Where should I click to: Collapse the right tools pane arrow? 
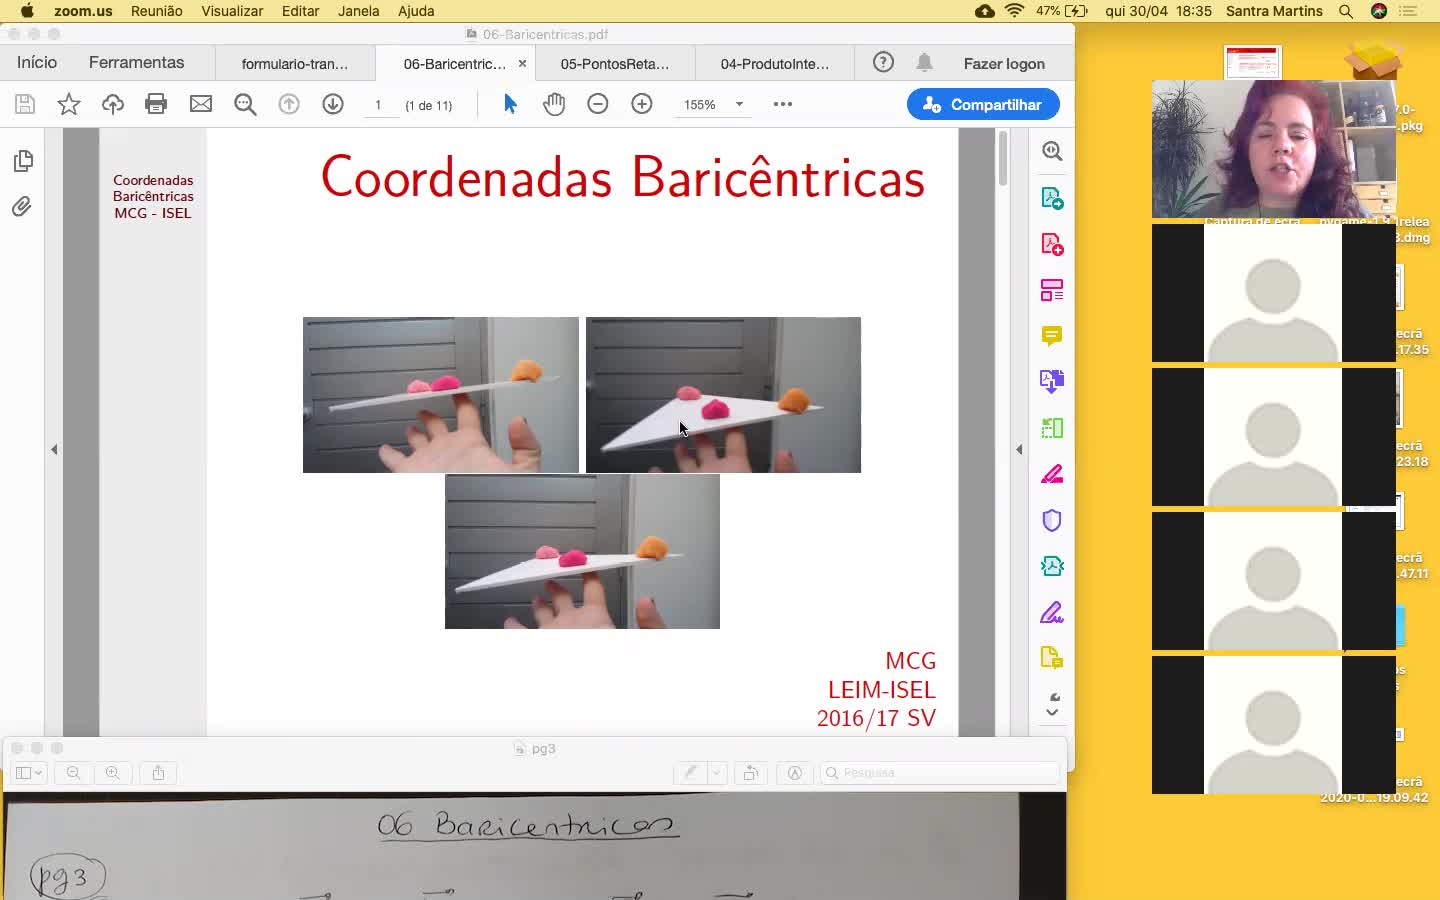click(1019, 450)
